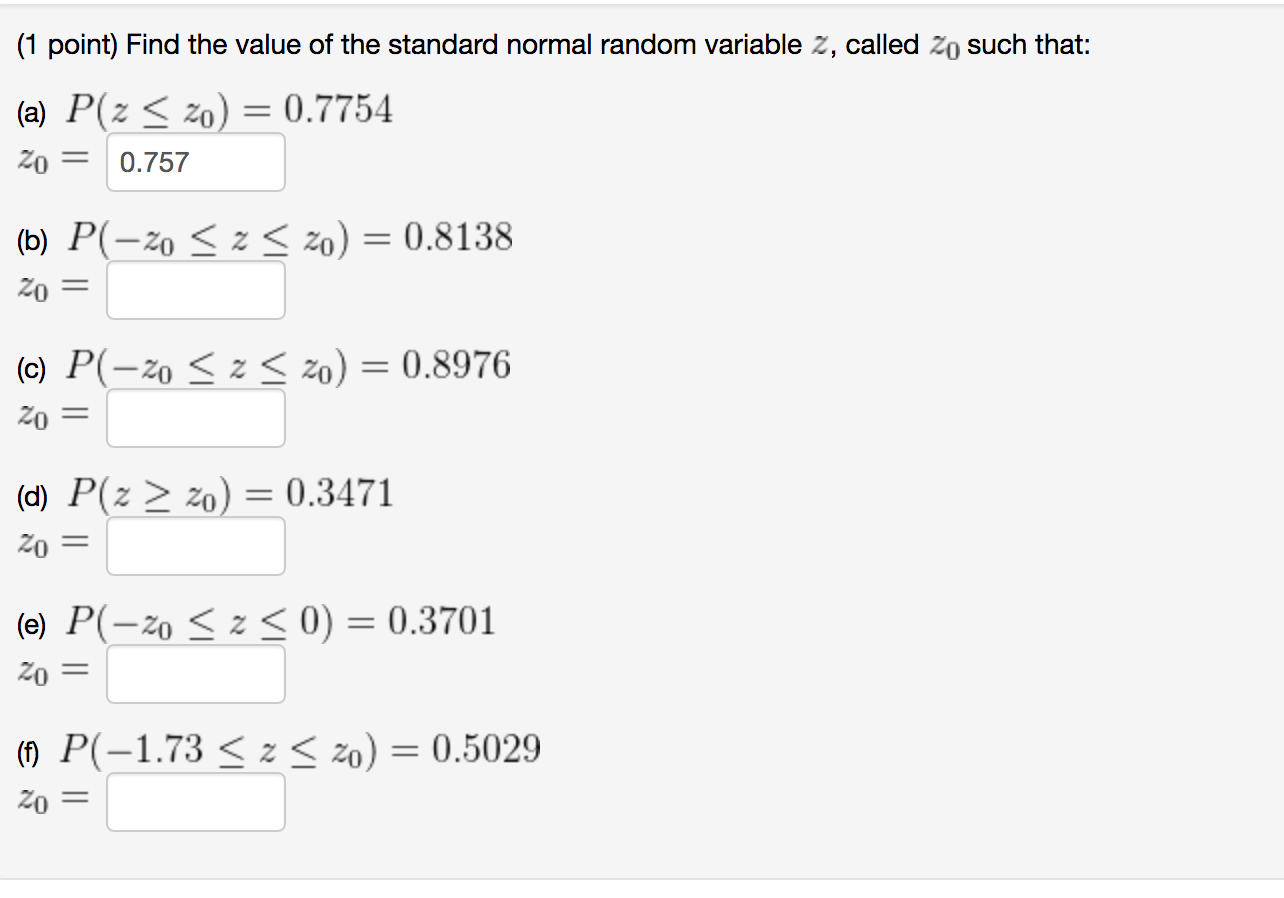Click the (e) item label
Image resolution: width=1284 pixels, height=898 pixels.
point(29,622)
